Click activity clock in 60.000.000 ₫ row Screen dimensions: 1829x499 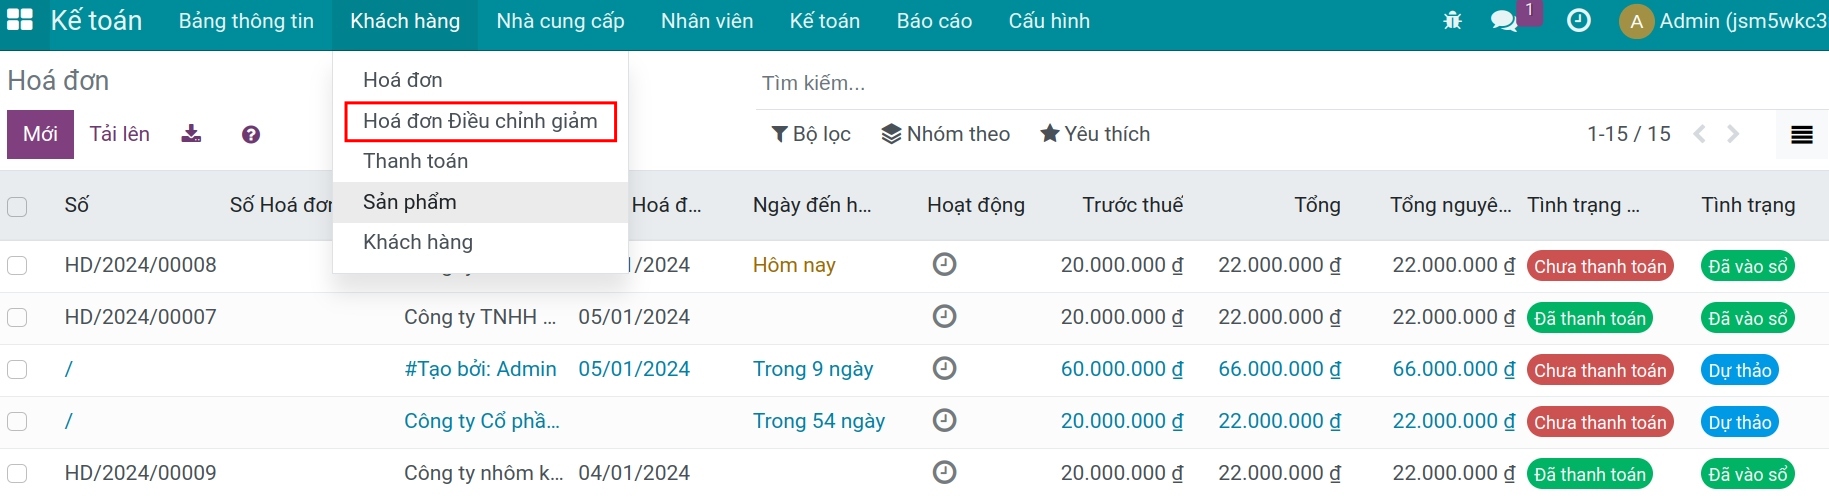click(x=944, y=368)
